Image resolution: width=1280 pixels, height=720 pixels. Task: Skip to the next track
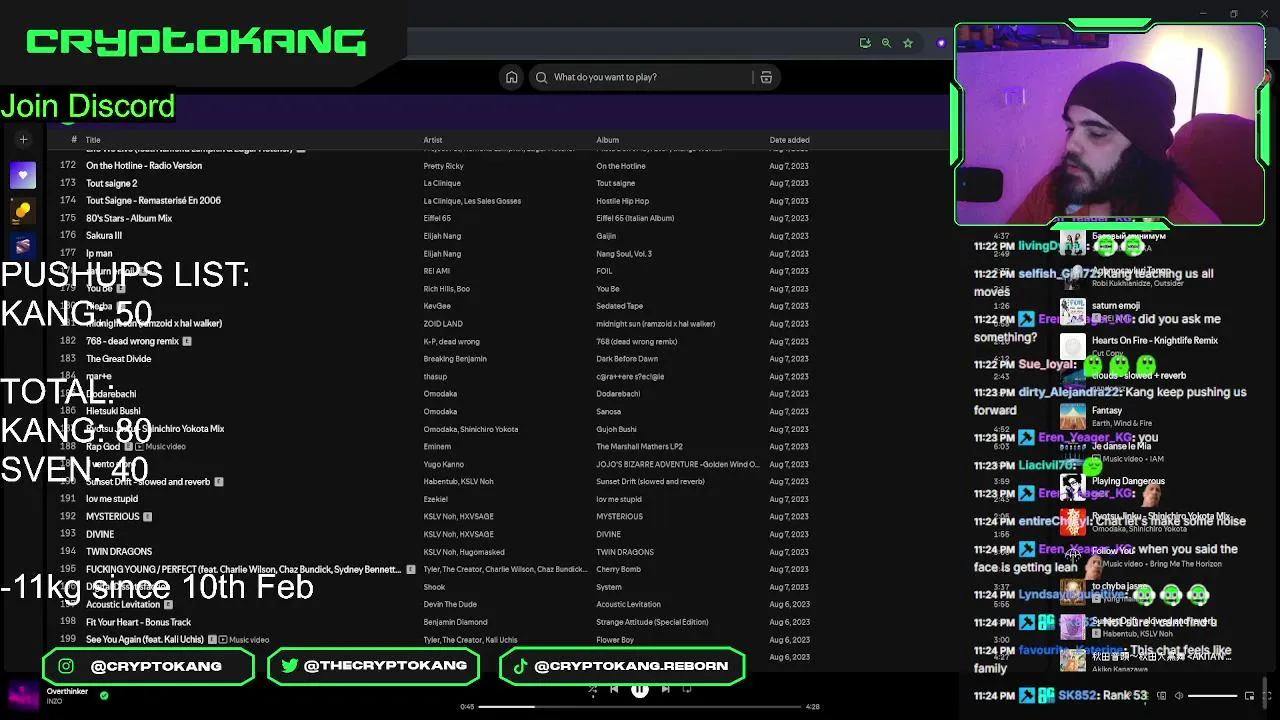tap(666, 689)
